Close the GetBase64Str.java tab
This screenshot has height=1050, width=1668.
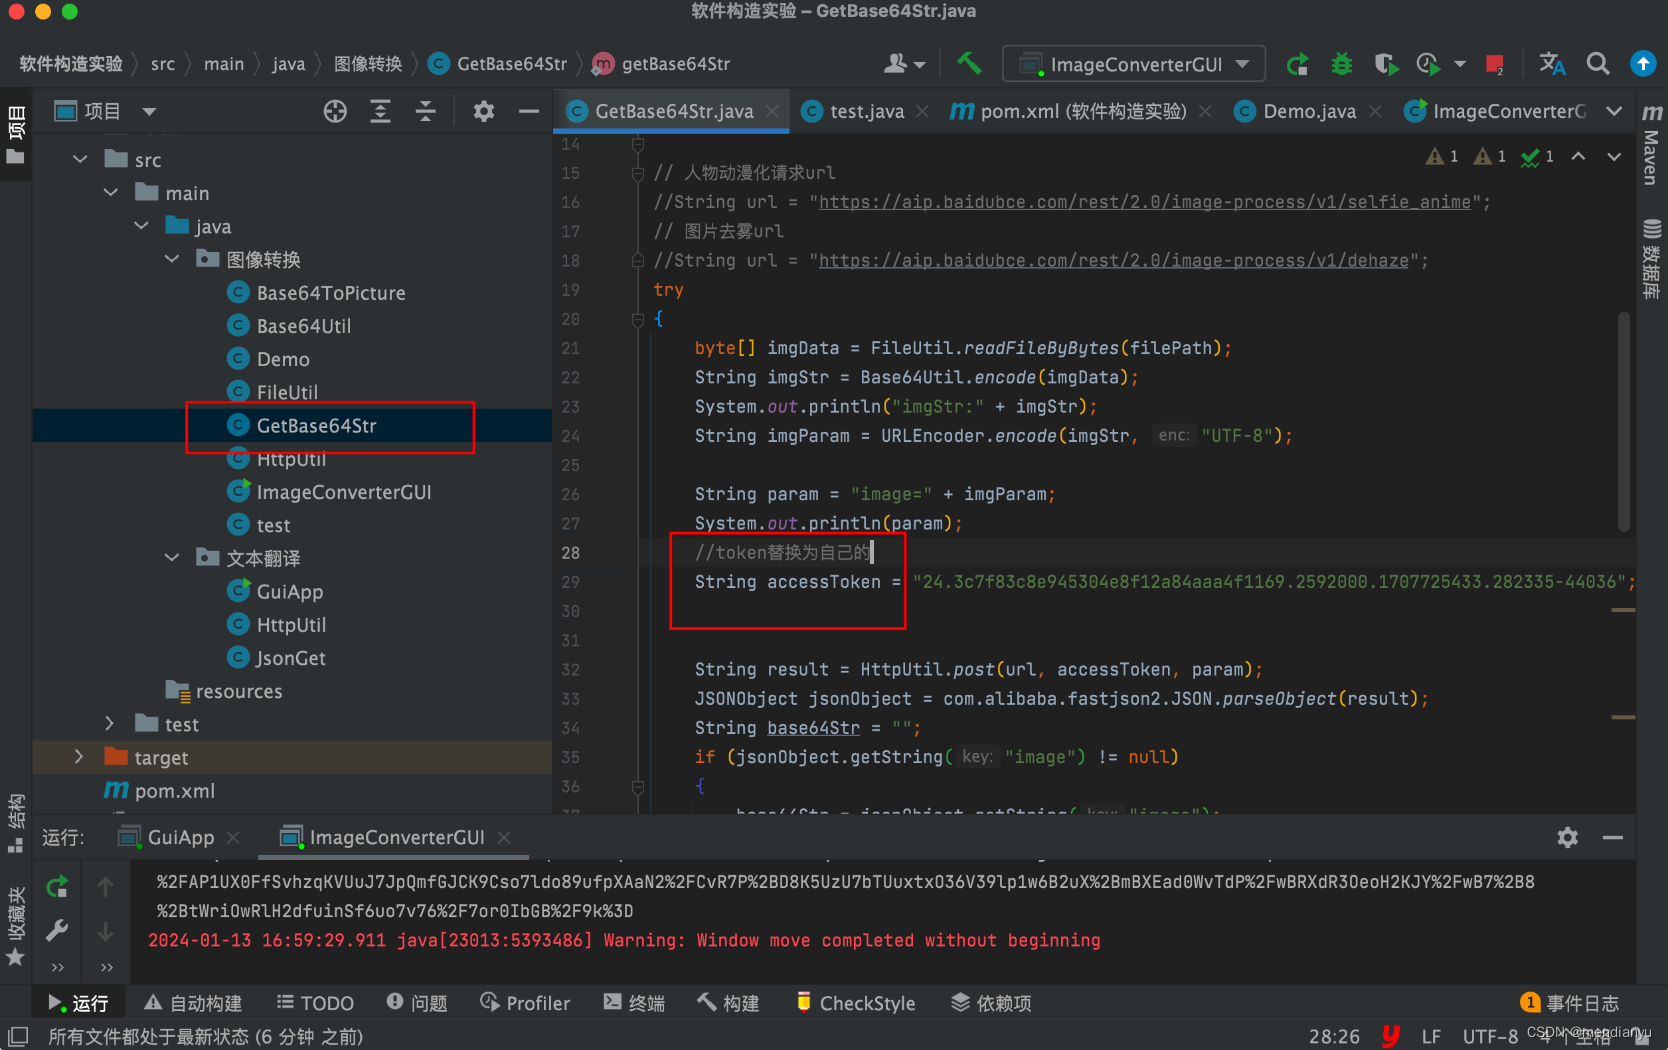[773, 111]
